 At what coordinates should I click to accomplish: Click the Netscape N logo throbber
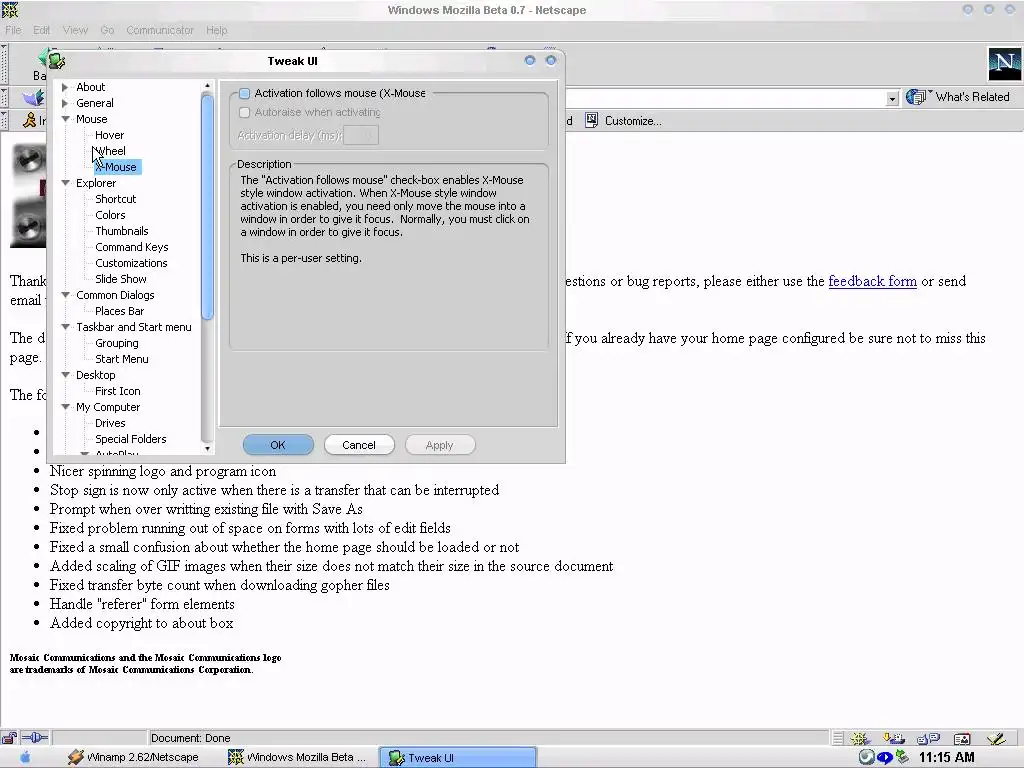[1004, 64]
